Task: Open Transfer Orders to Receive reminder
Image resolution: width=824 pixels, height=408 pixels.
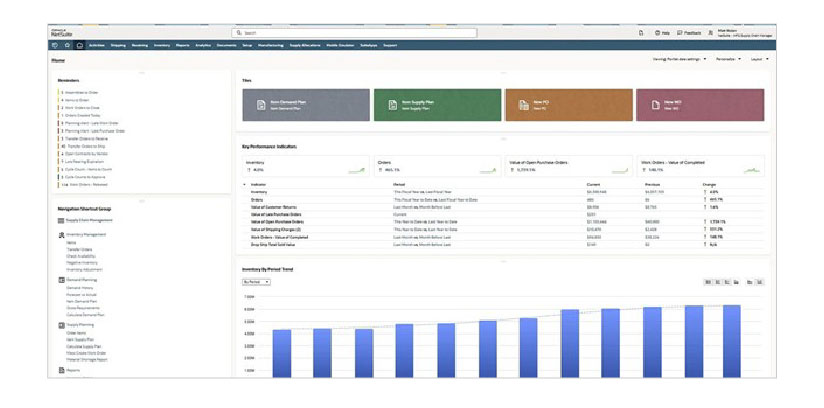Action: 84,138
